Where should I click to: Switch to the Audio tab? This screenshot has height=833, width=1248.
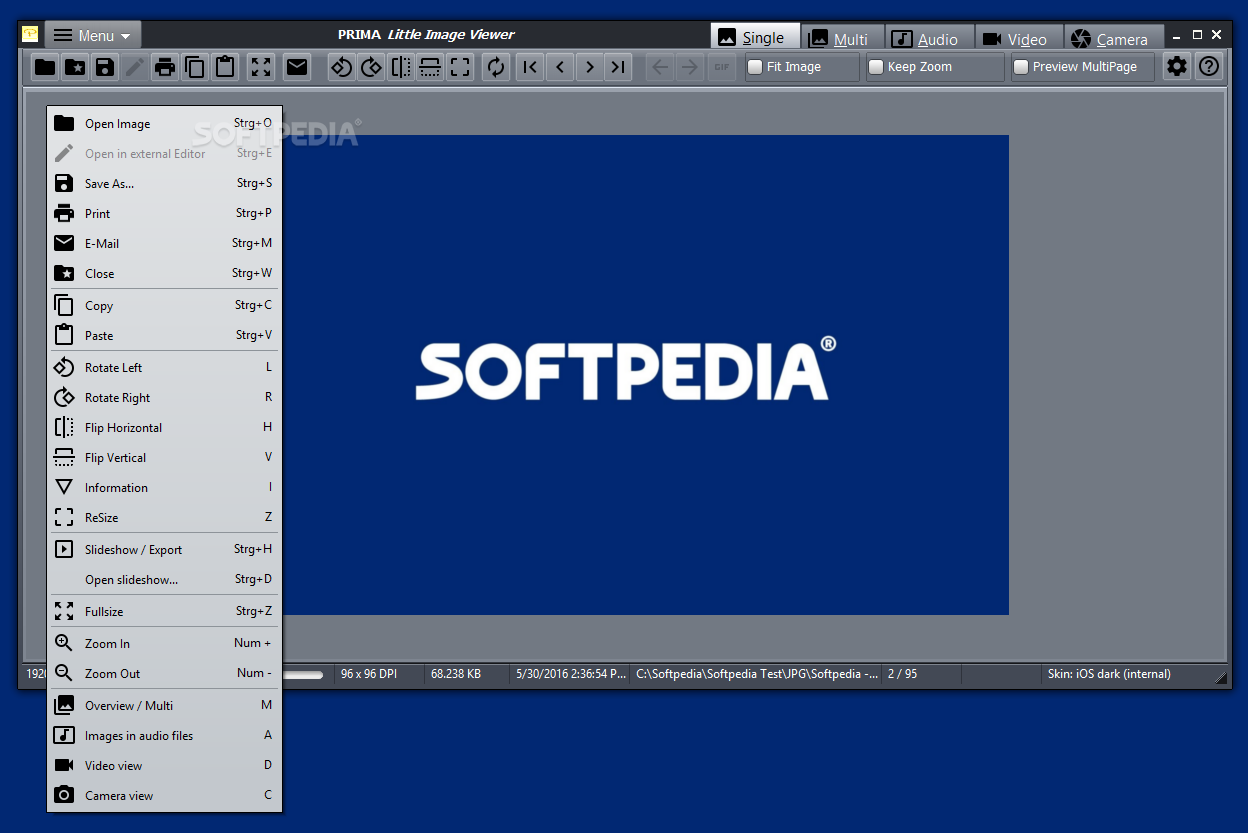pos(929,38)
